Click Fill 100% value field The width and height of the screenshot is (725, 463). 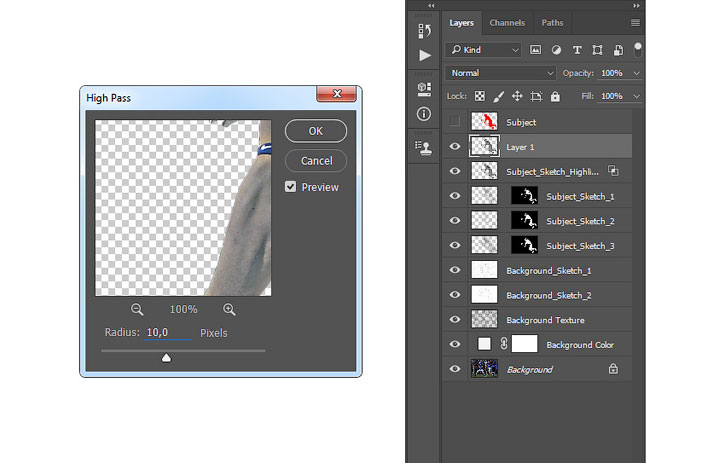(x=614, y=96)
